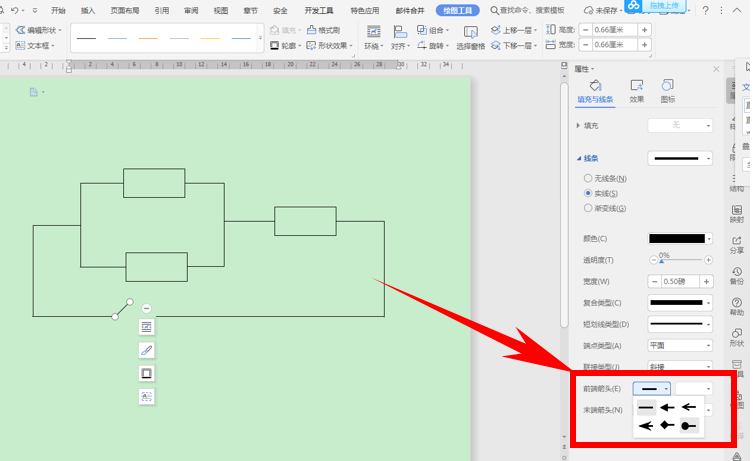
Task: Select 渐变线 gradient line radio button
Action: click(x=588, y=208)
